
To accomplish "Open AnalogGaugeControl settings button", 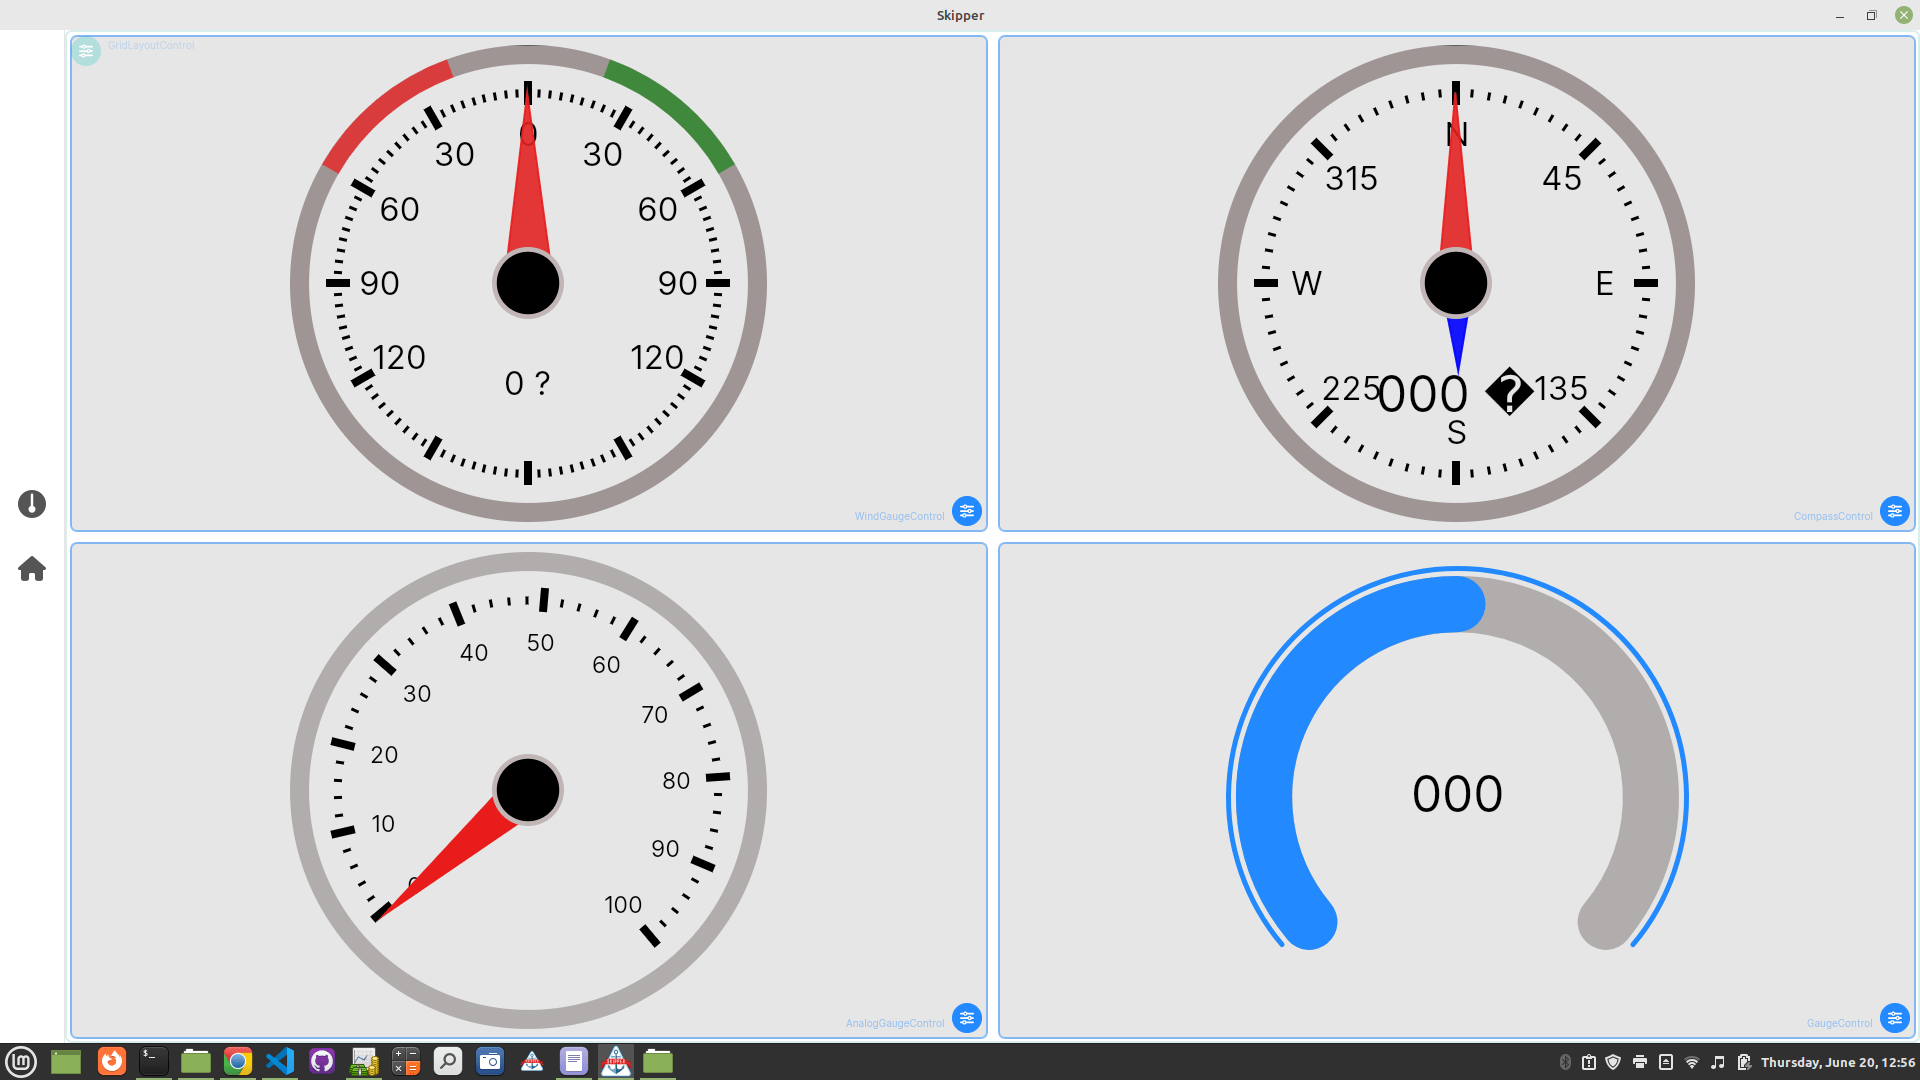I will click(x=966, y=1018).
